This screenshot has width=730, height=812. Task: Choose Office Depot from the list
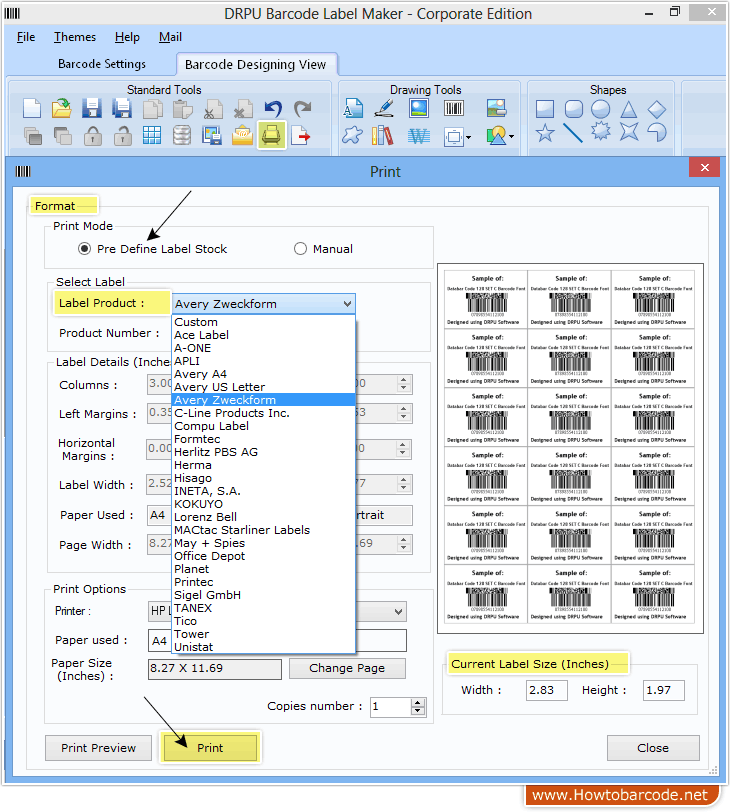click(264, 556)
